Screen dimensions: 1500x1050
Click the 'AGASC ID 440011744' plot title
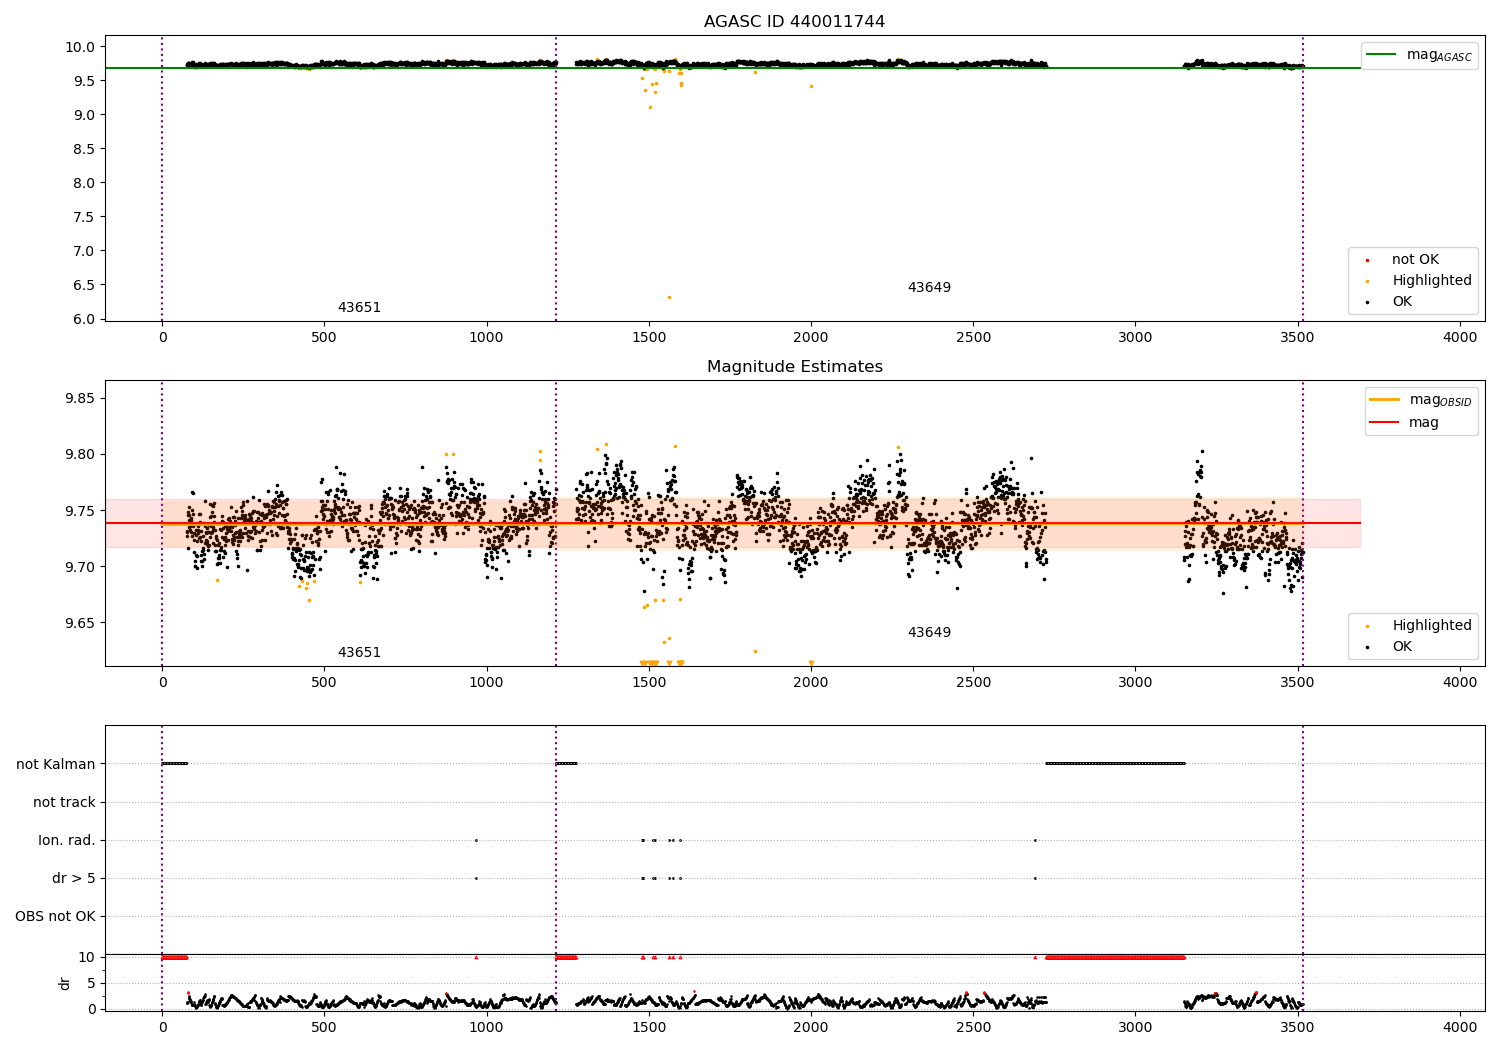[794, 21]
